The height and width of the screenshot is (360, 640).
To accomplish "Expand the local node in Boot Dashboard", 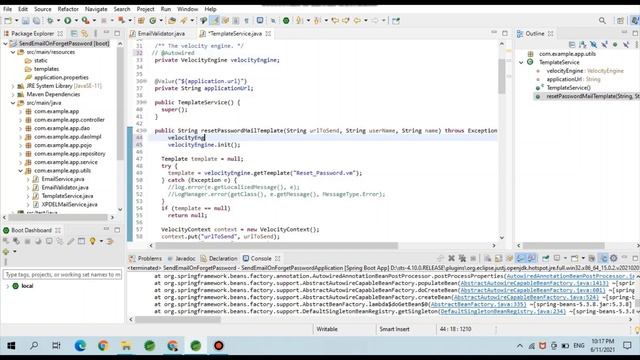I will coord(7,286).
